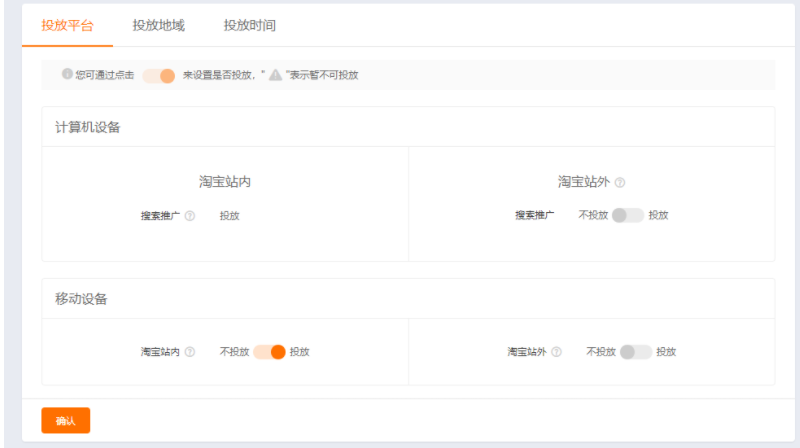This screenshot has width=800, height=448.
Task: Click help icon beside mobile 淘宝站外 label
Action: [556, 352]
